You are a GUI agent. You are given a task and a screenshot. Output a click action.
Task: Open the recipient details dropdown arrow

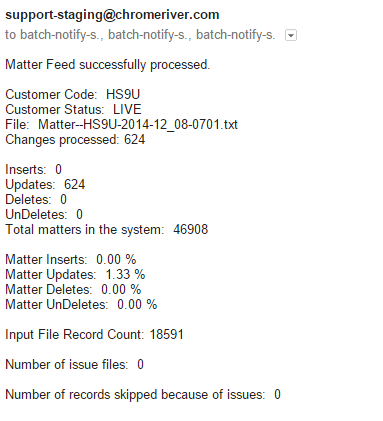(291, 35)
